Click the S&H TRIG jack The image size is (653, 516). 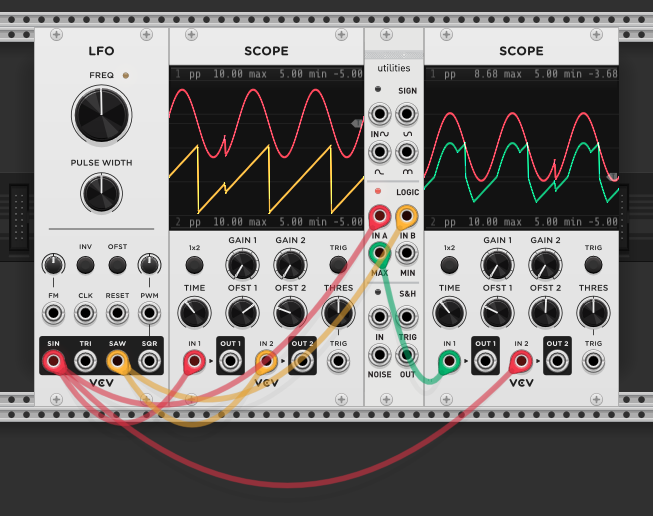407,317
